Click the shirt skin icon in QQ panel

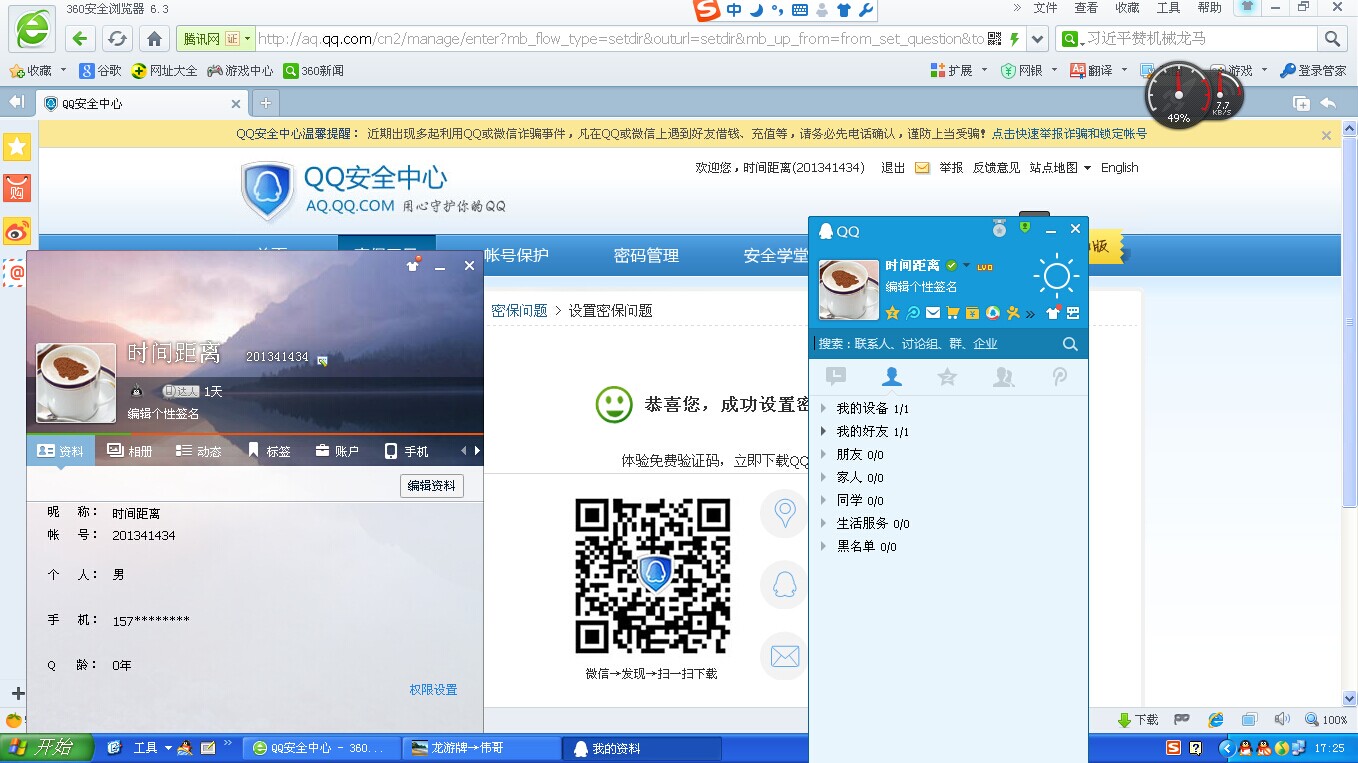pyautogui.click(x=1053, y=313)
